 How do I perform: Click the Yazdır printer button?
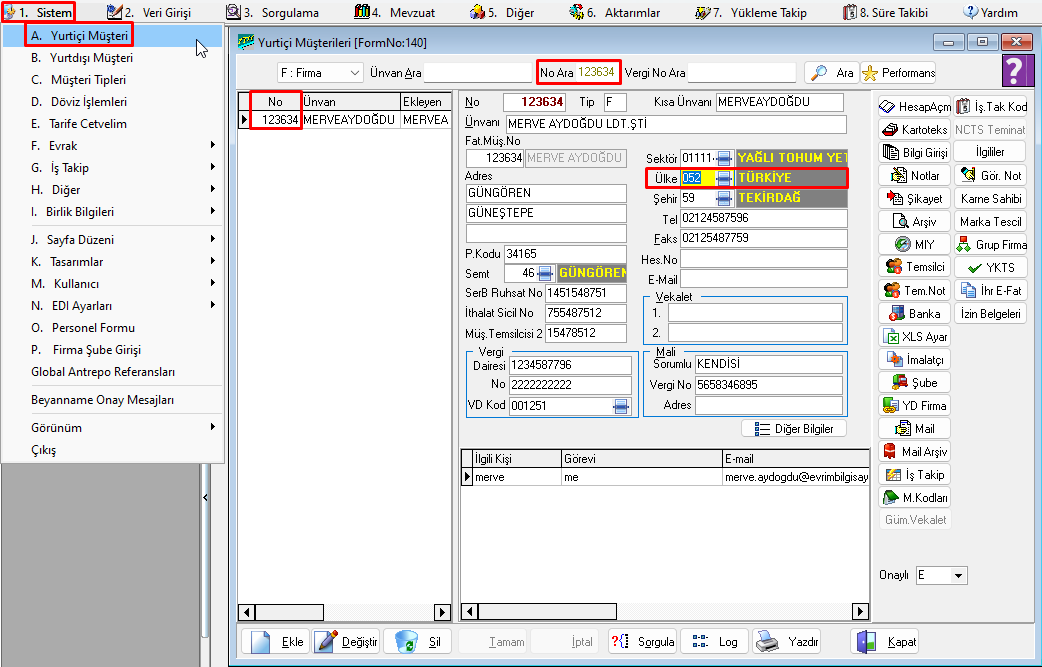click(788, 642)
